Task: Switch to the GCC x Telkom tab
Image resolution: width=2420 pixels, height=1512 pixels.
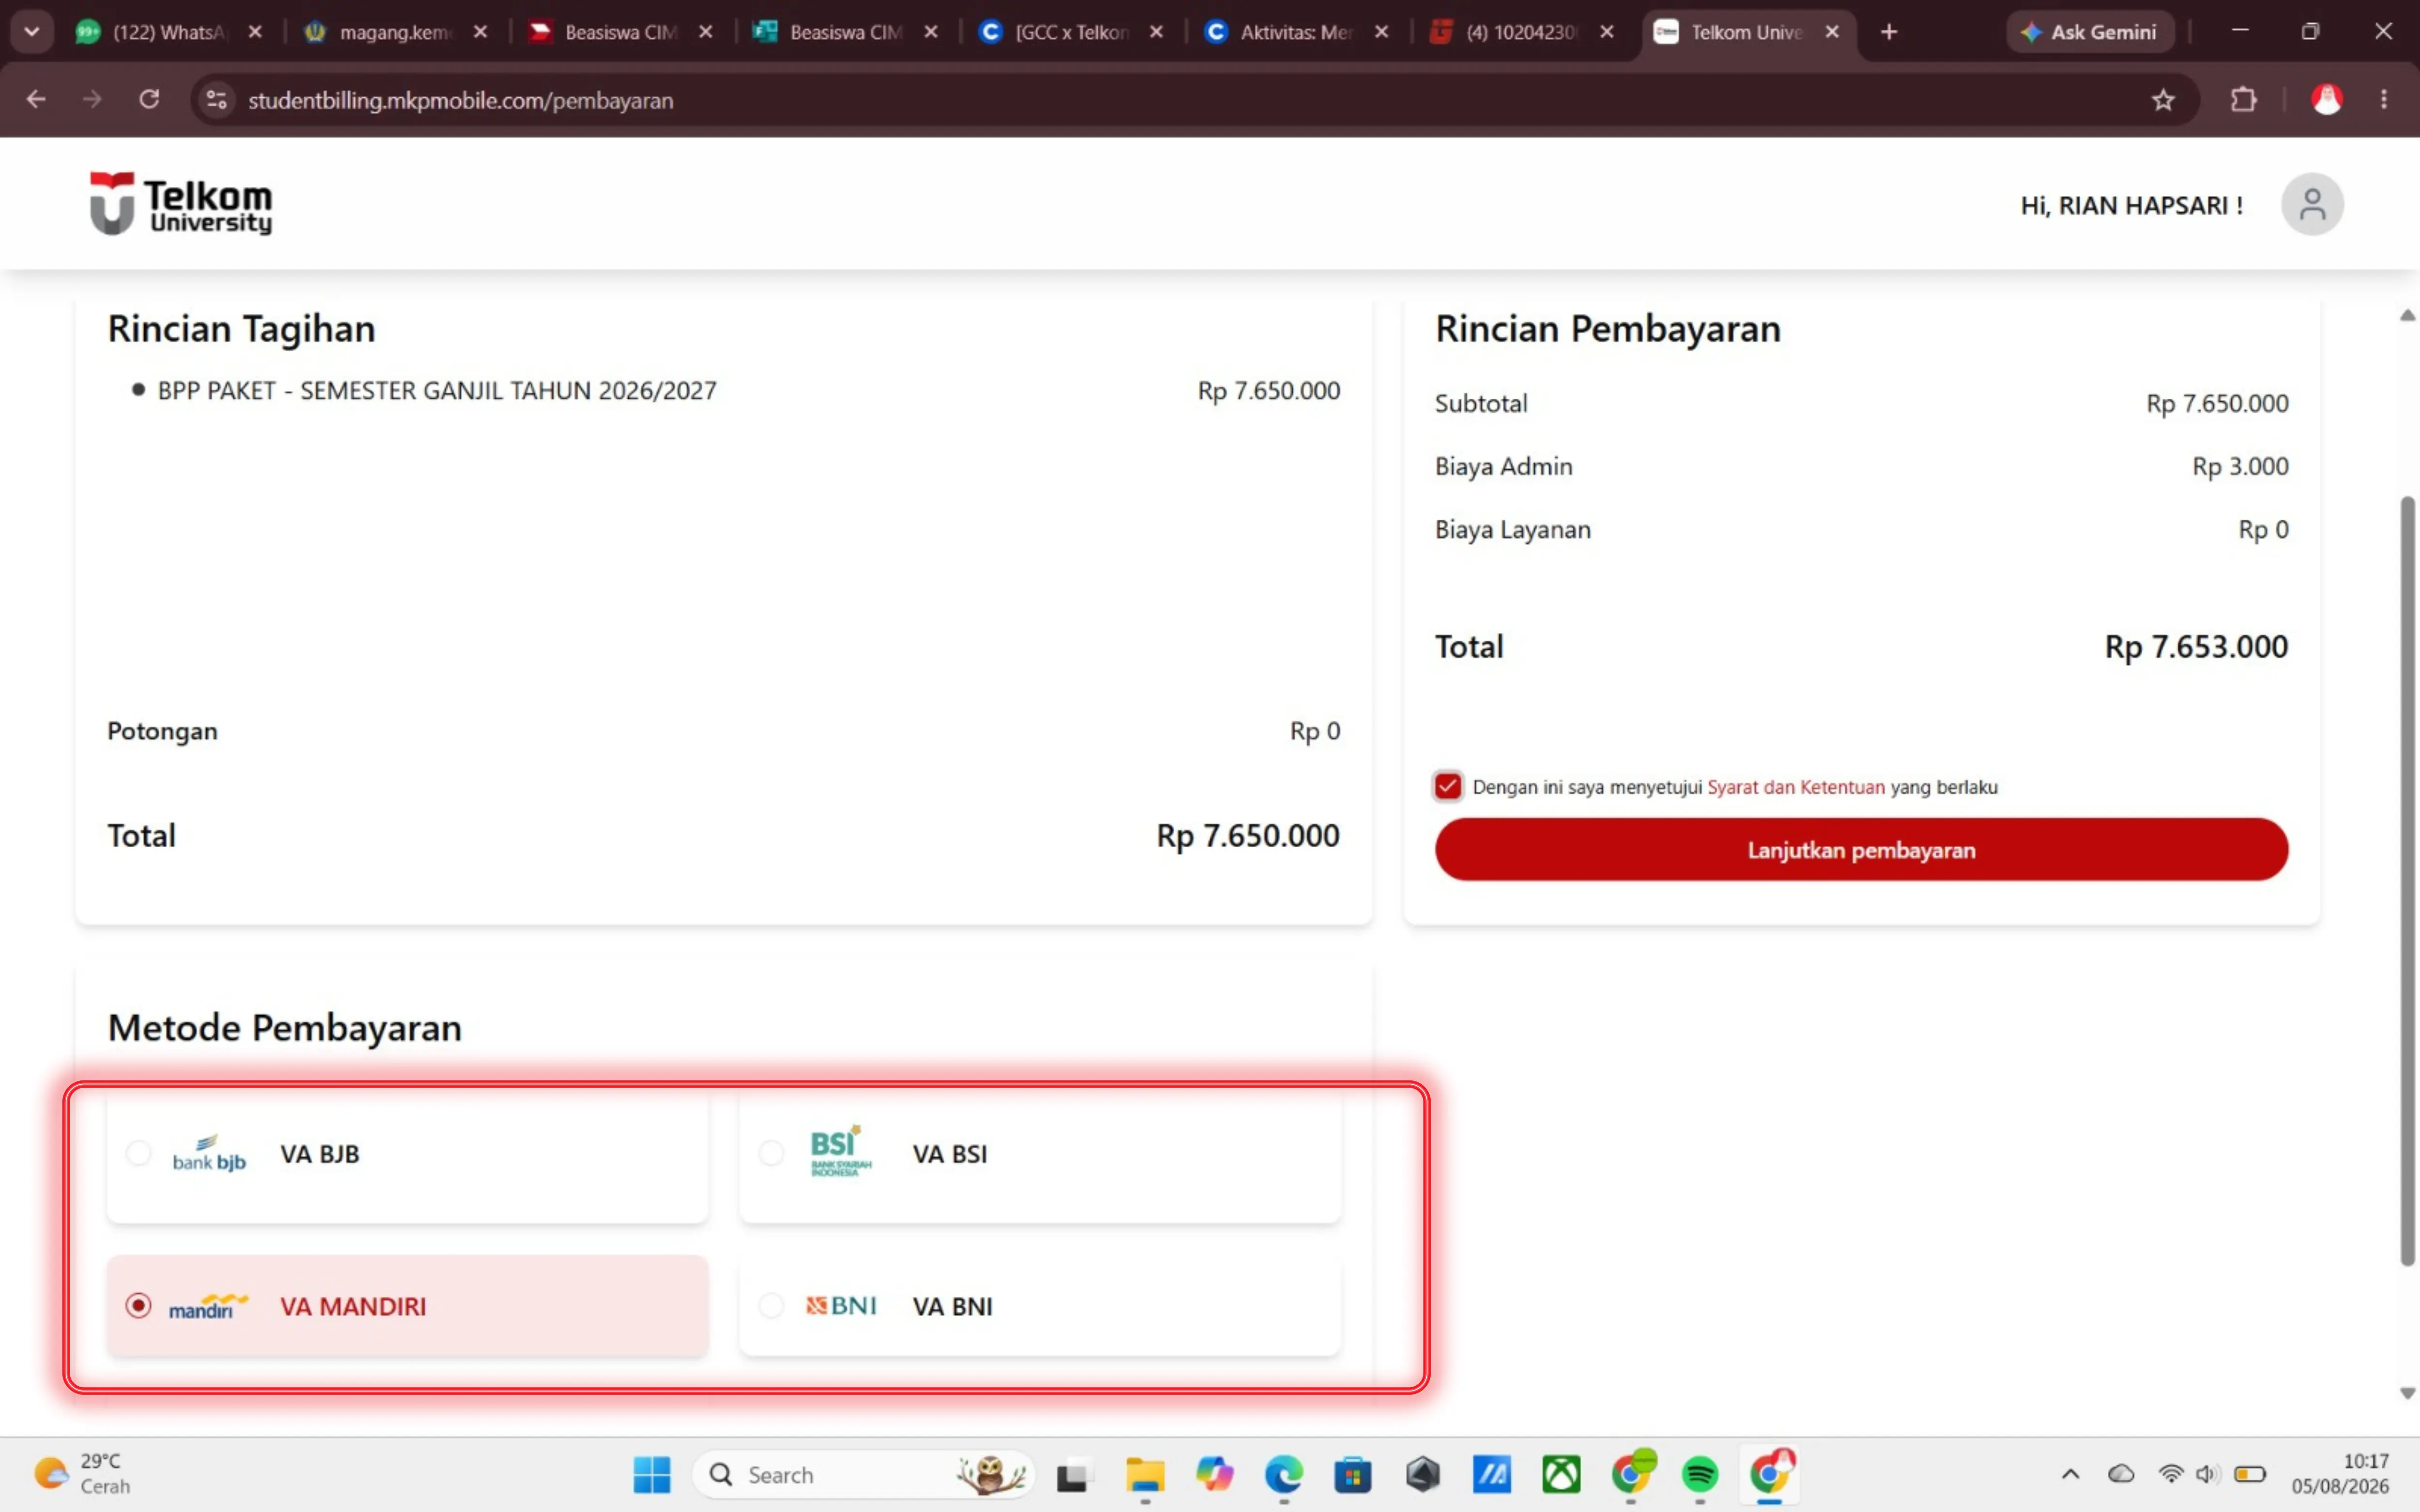Action: (1070, 32)
